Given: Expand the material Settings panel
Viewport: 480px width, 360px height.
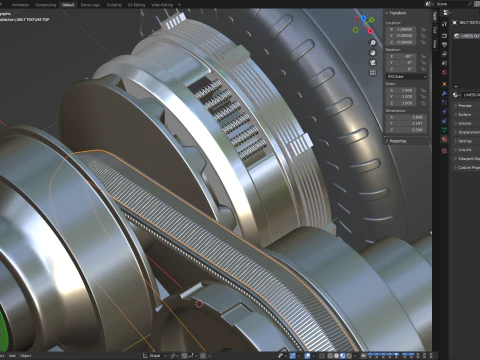Looking at the screenshot, I should pyautogui.click(x=465, y=141).
